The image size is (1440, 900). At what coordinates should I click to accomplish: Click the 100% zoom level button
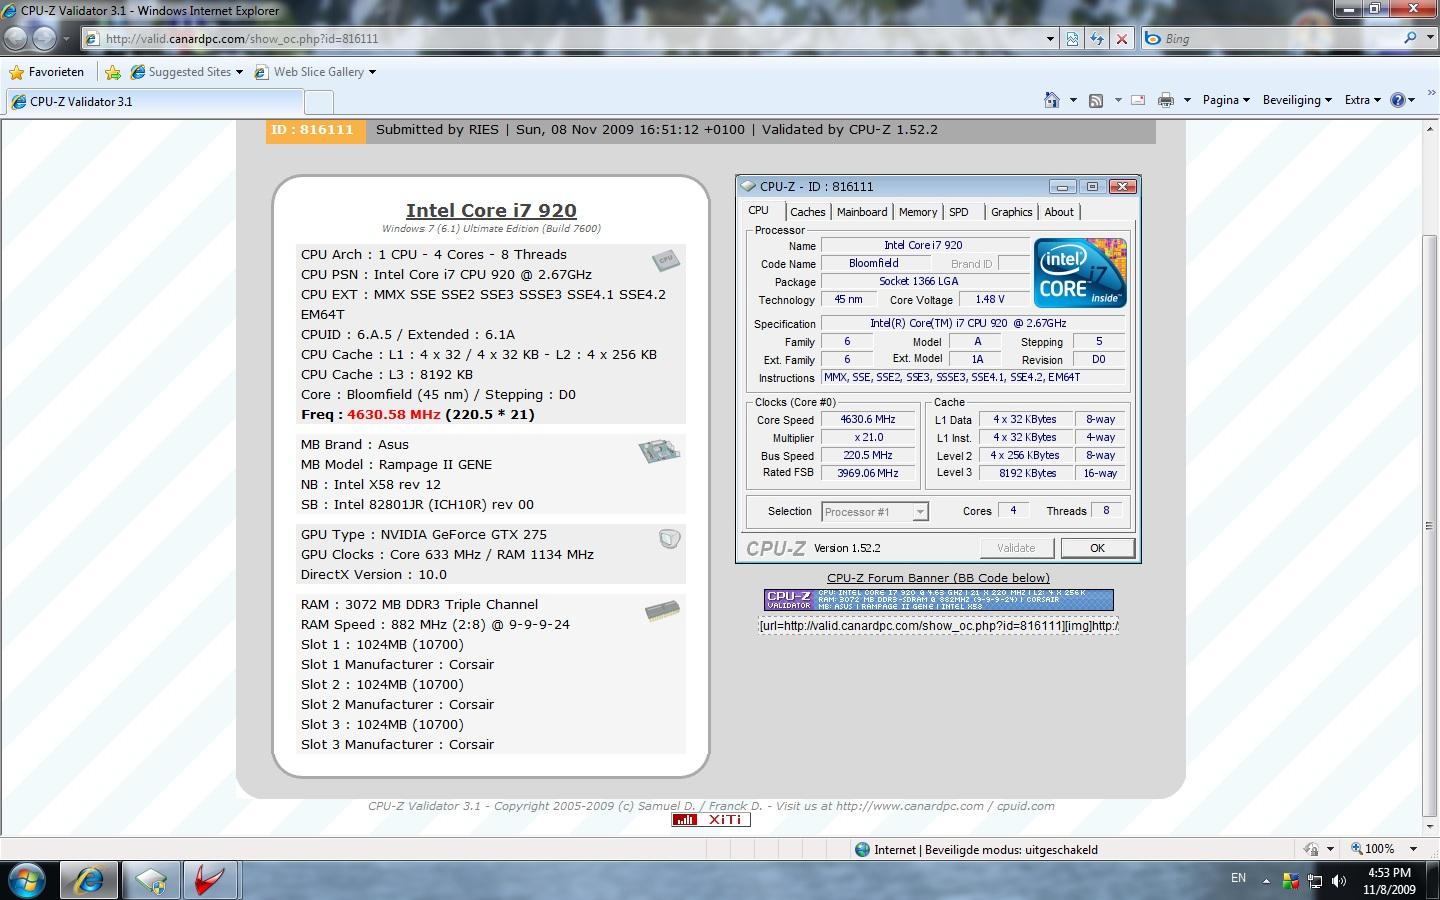1373,849
